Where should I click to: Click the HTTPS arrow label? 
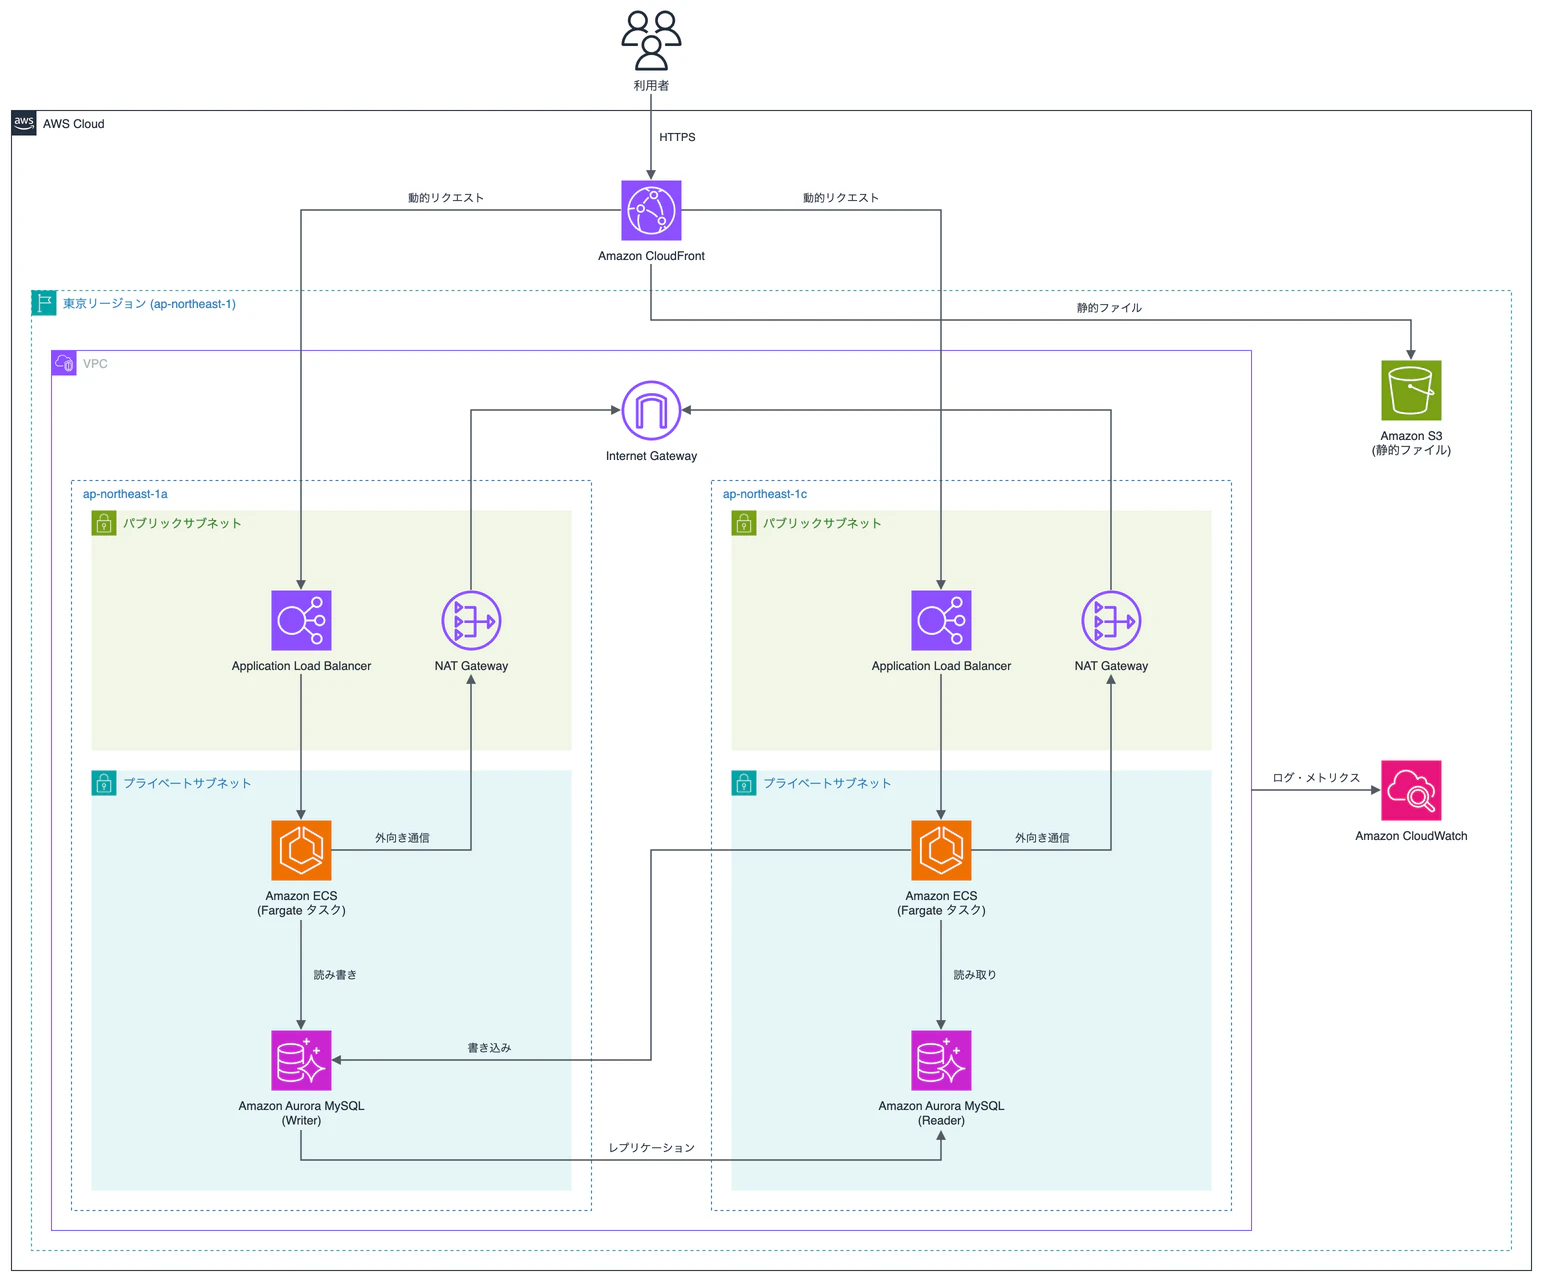coord(677,137)
